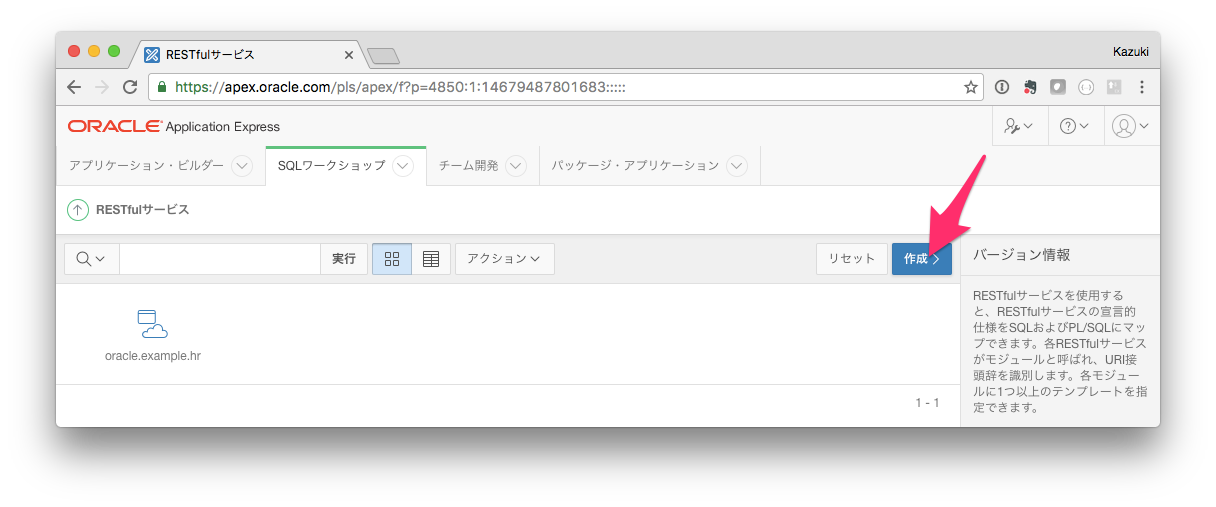The image size is (1216, 507).
Task: Expand the SQLワークショップ dropdown arrow
Action: (x=403, y=166)
